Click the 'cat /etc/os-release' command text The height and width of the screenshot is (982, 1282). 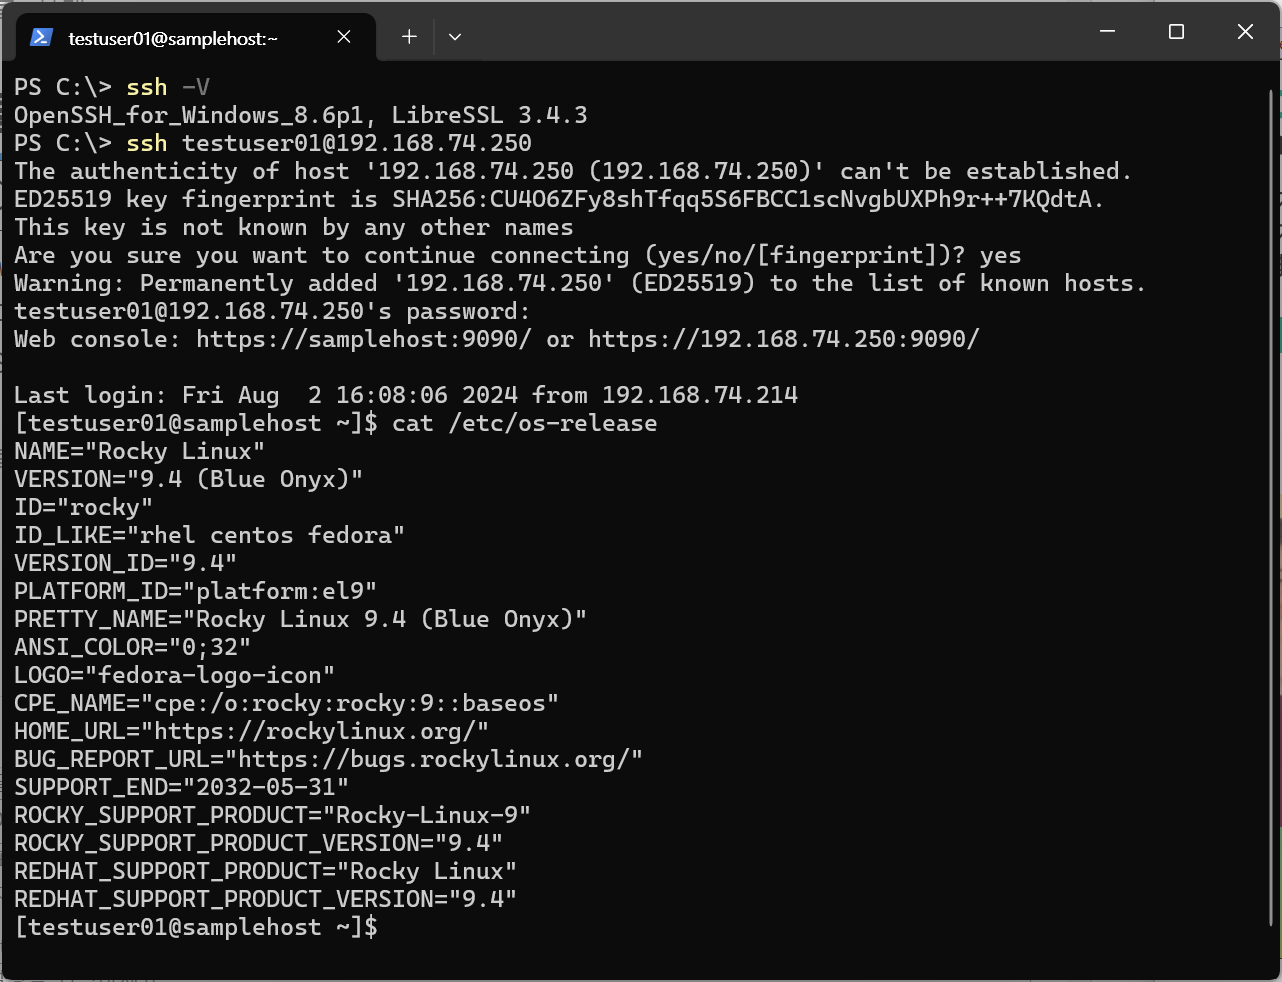tap(524, 423)
